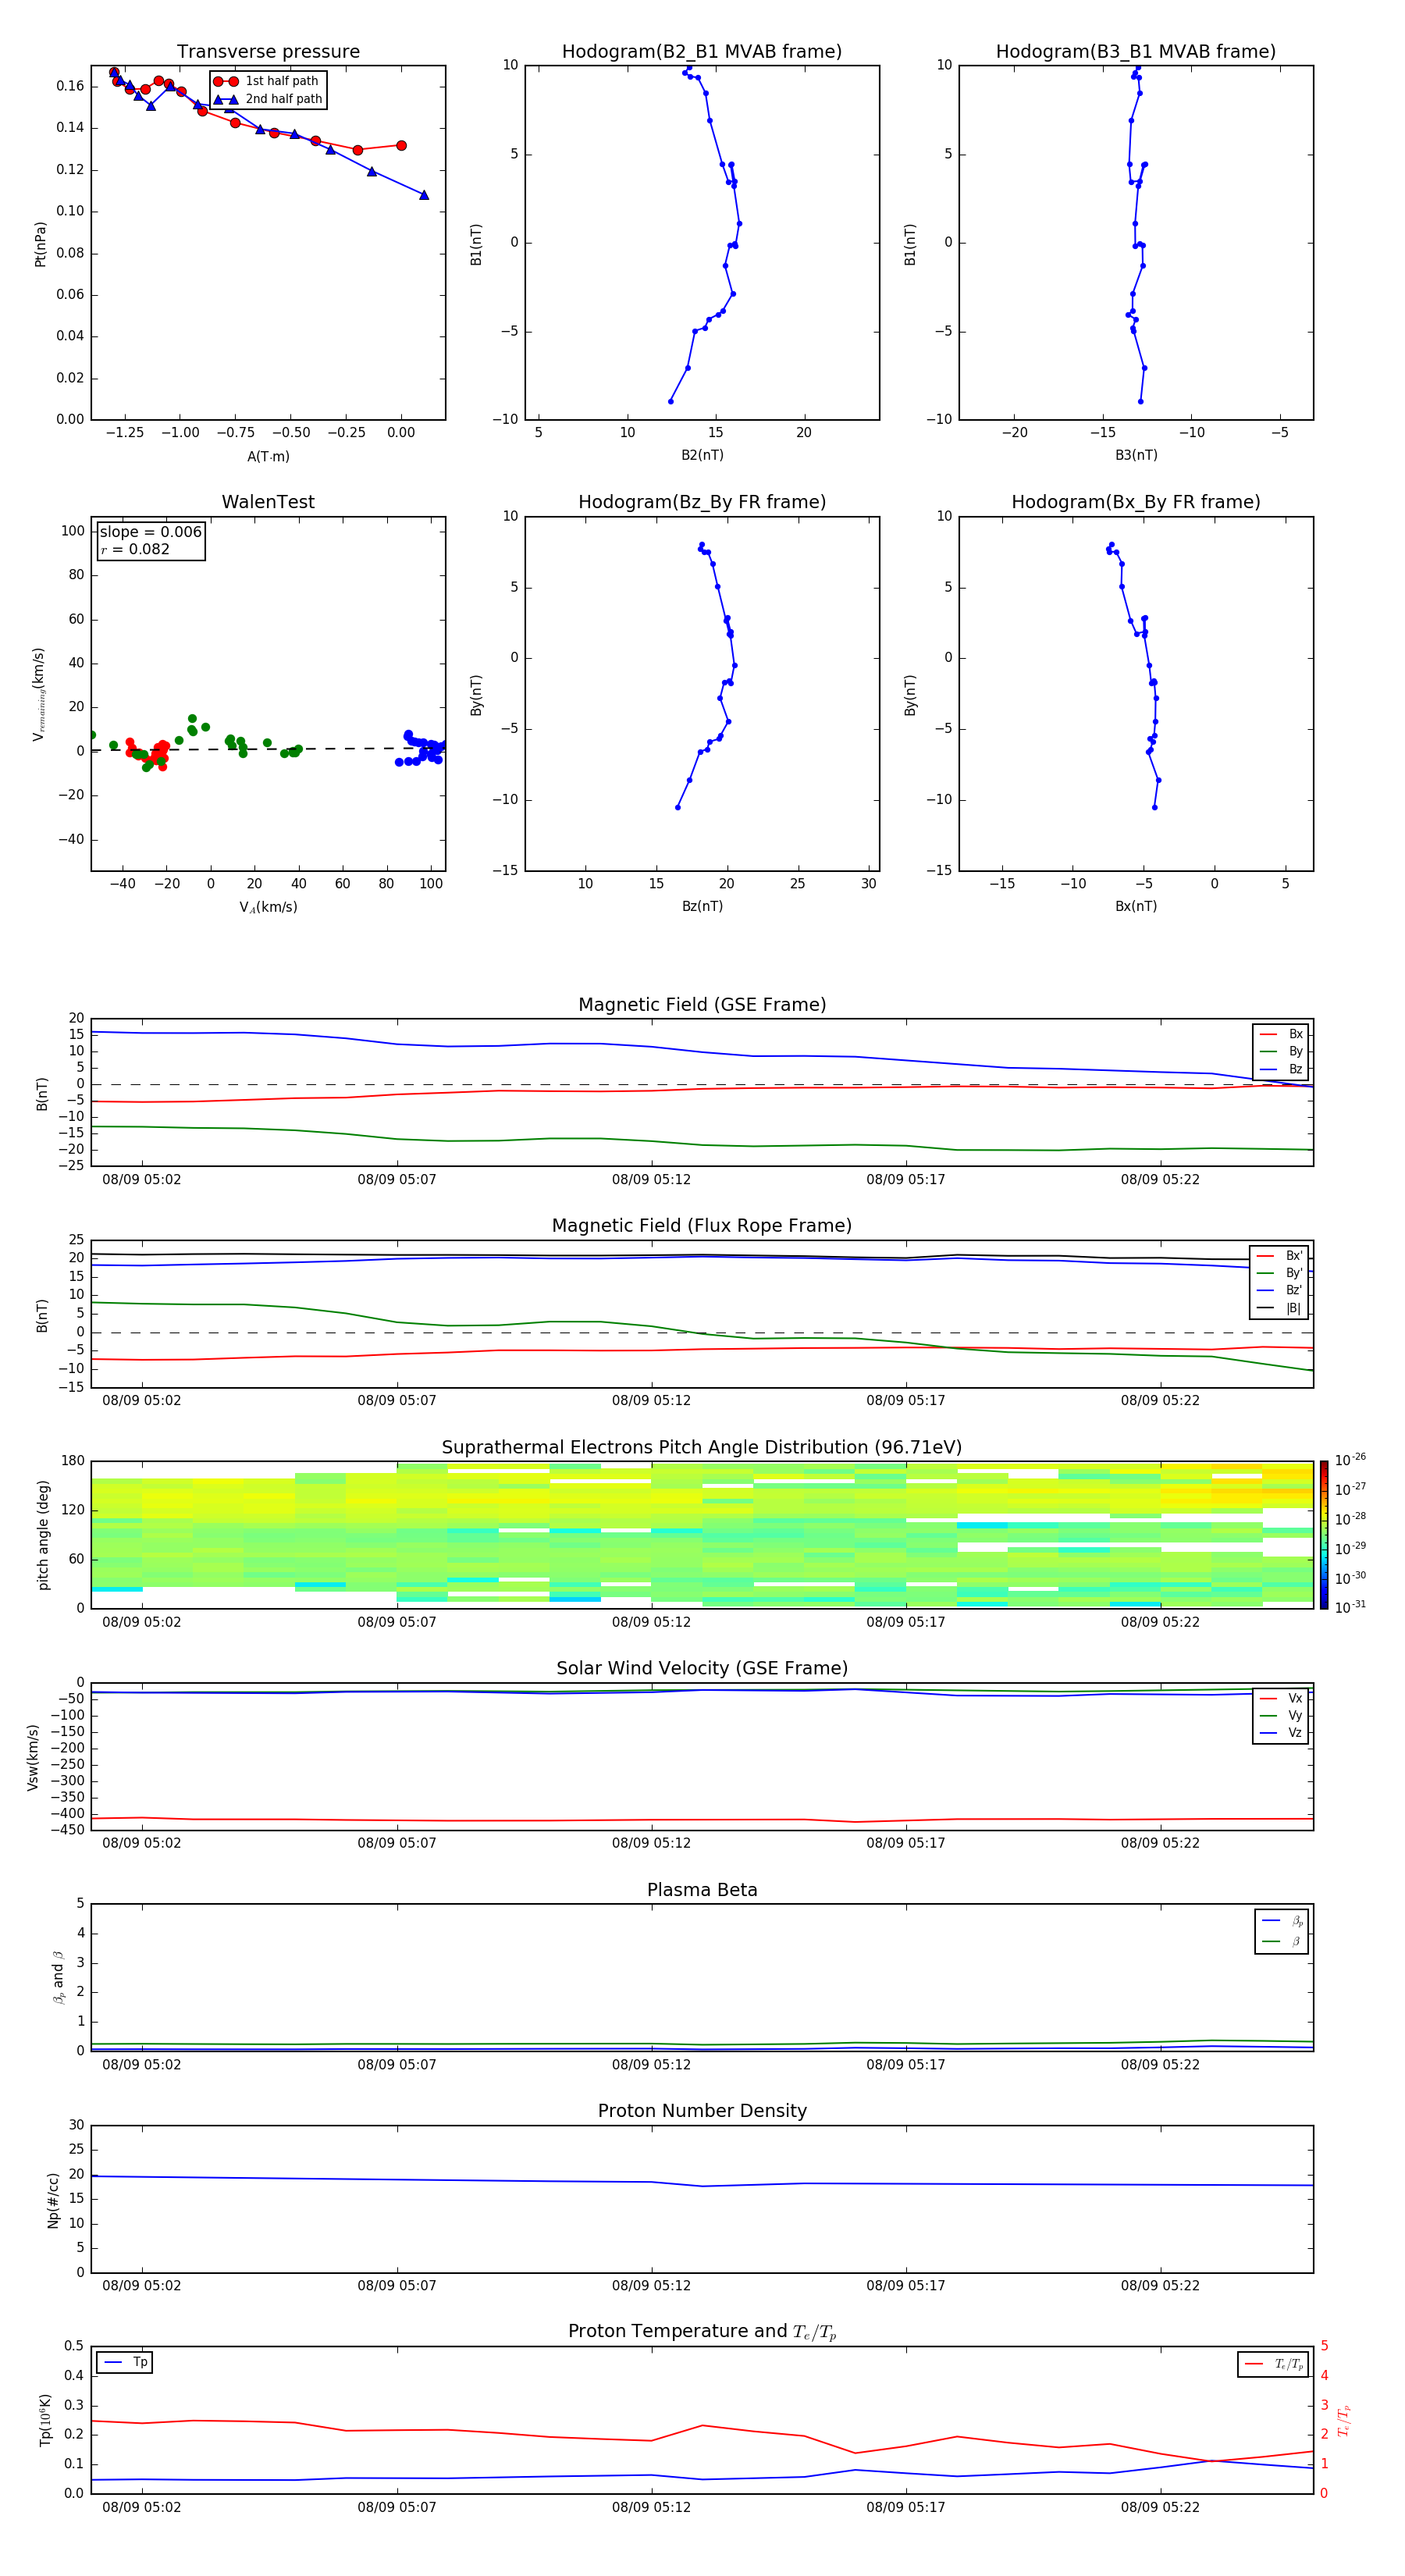The height and width of the screenshot is (2576, 1405).
Task: Click 'Bz(nT)' hodogram axis label
Action: [x=702, y=906]
